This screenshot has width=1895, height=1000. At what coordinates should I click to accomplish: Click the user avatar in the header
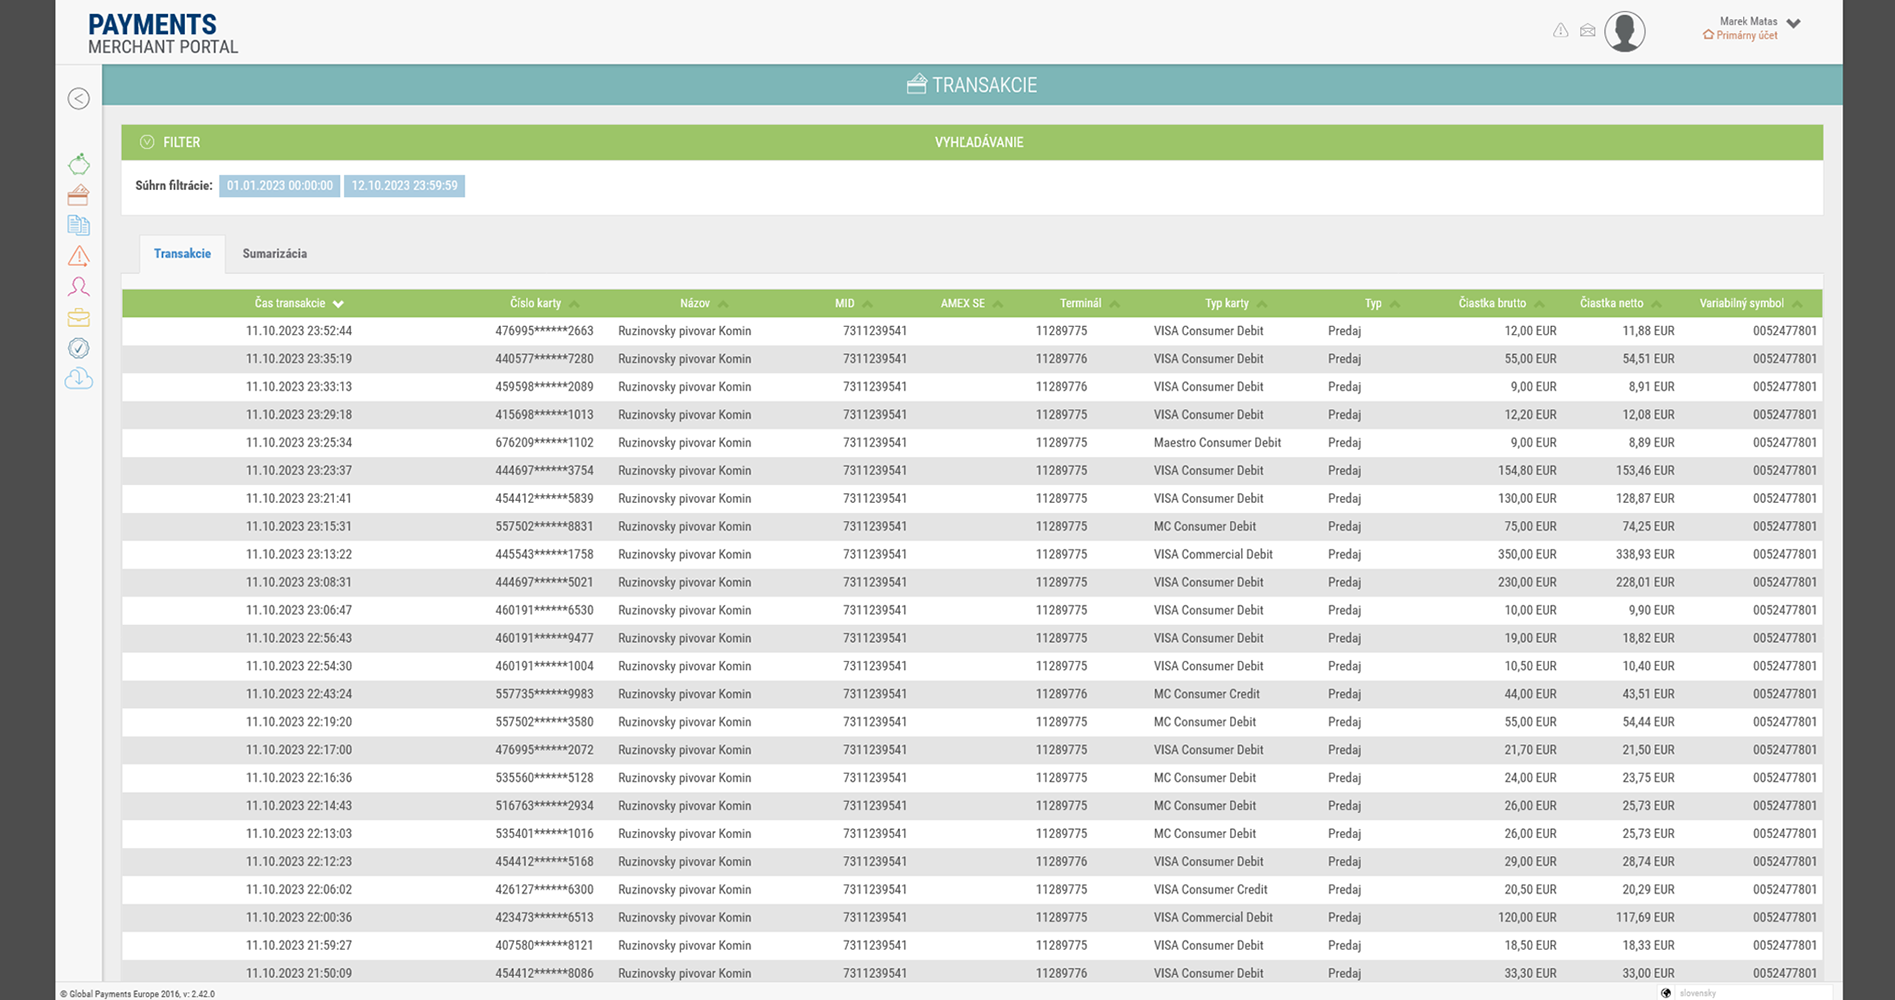click(1625, 31)
